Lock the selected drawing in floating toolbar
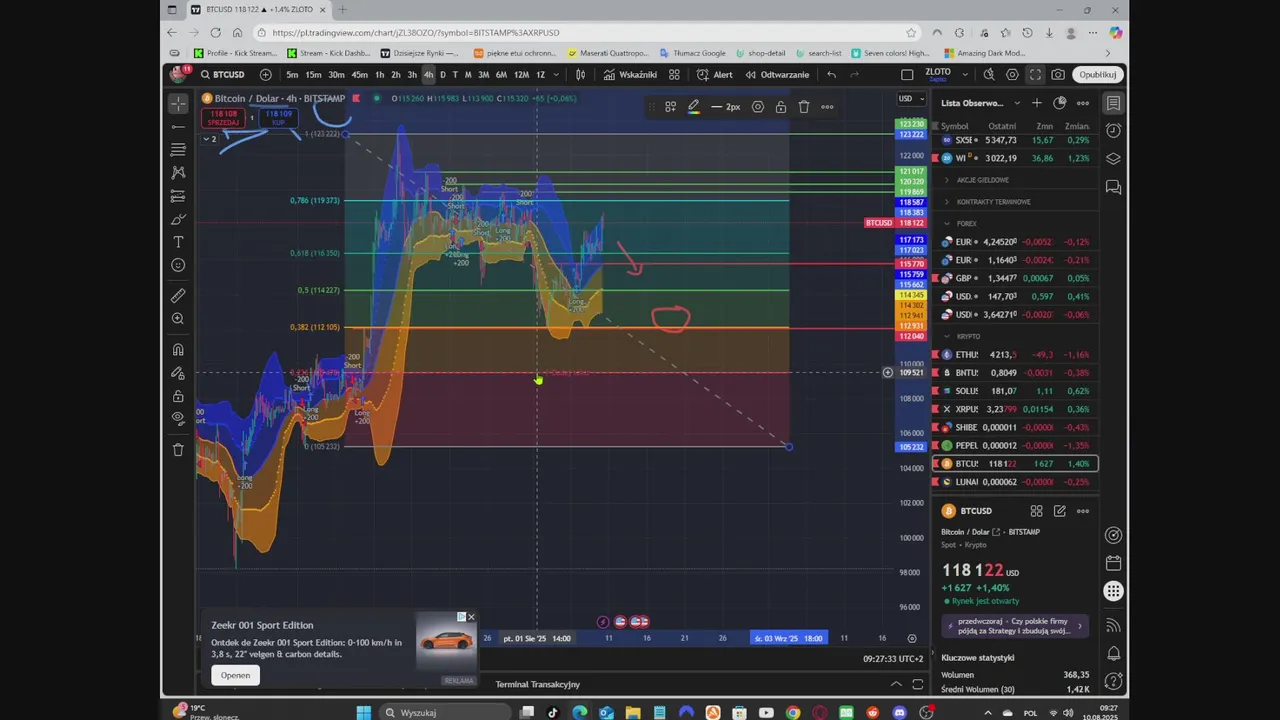This screenshot has width=1280, height=720. click(x=780, y=107)
